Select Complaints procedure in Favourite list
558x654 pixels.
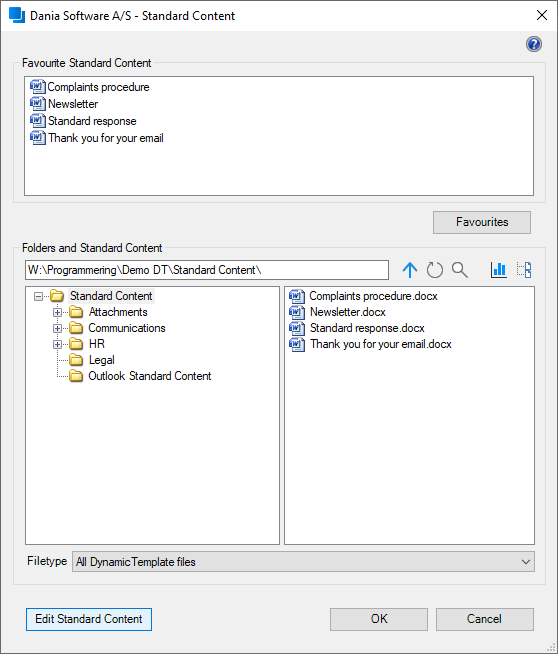pyautogui.click(x=98, y=87)
